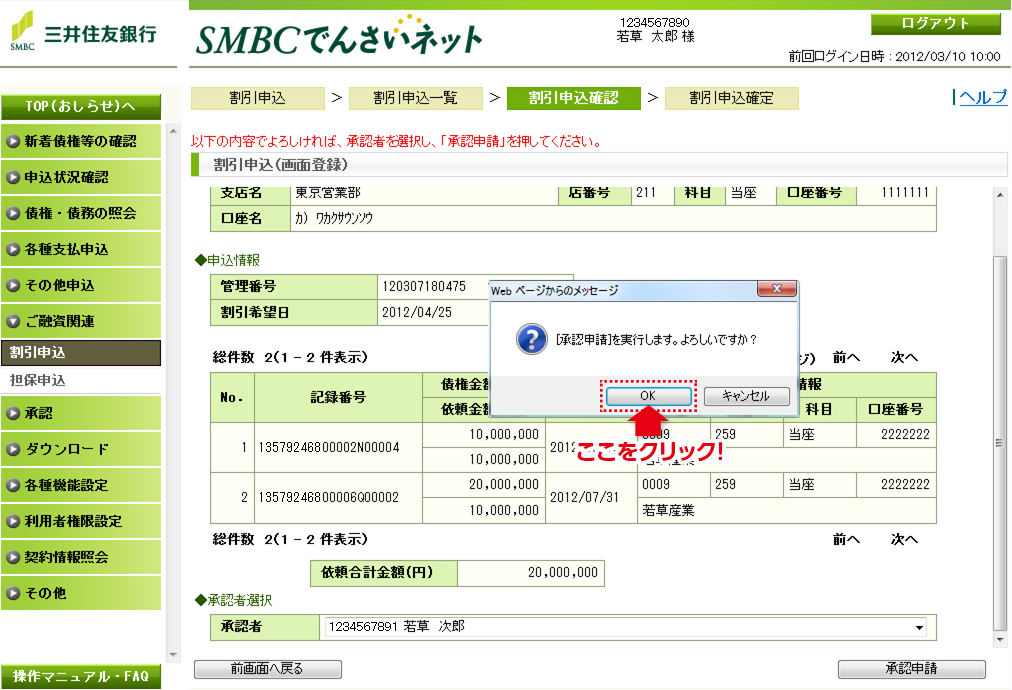Click the 割引申込確定 step tab
The height and width of the screenshot is (690, 1012).
coord(732,98)
